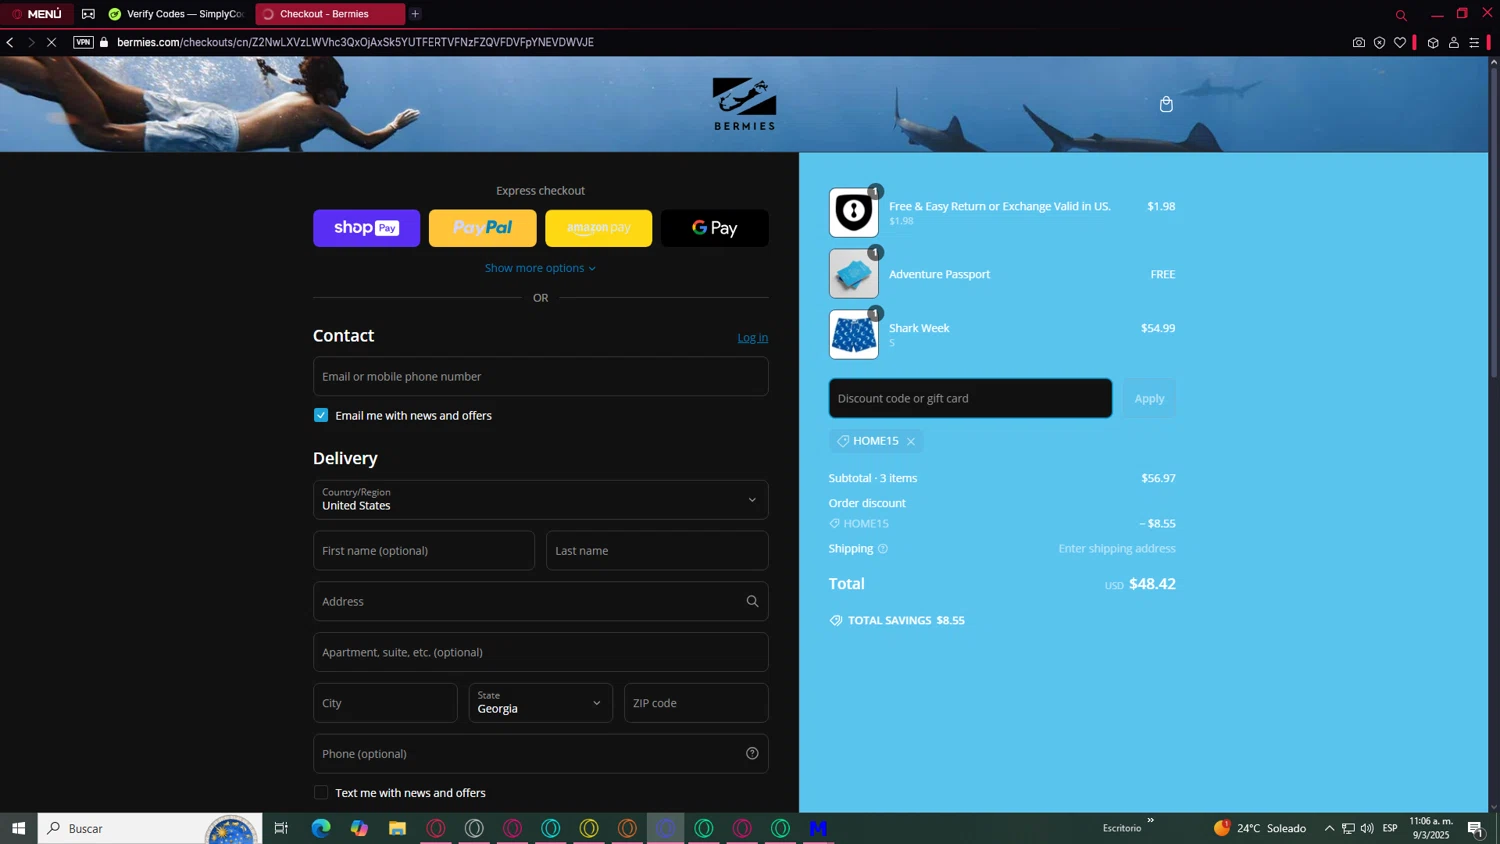
Task: Open the State dropdown showing Georgia
Action: (540, 703)
